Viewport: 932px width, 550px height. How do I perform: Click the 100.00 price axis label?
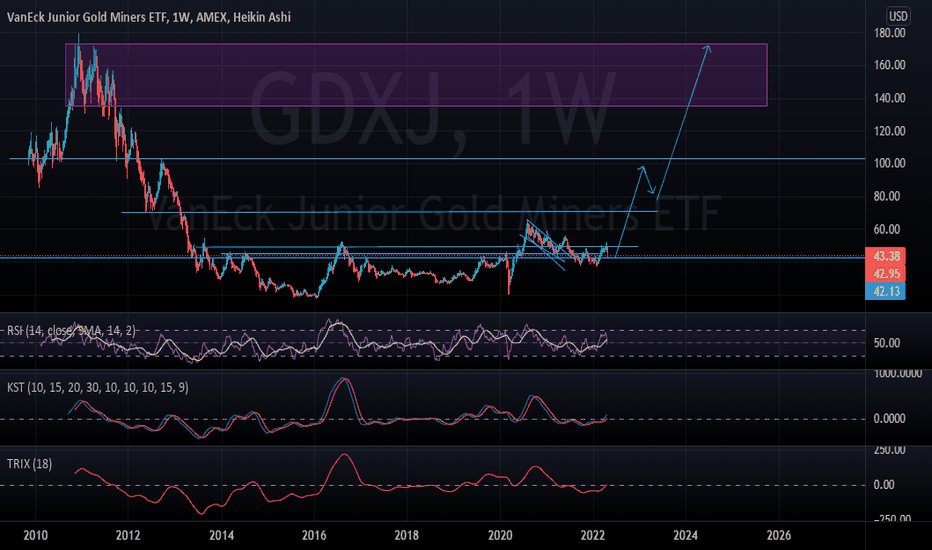pos(889,164)
